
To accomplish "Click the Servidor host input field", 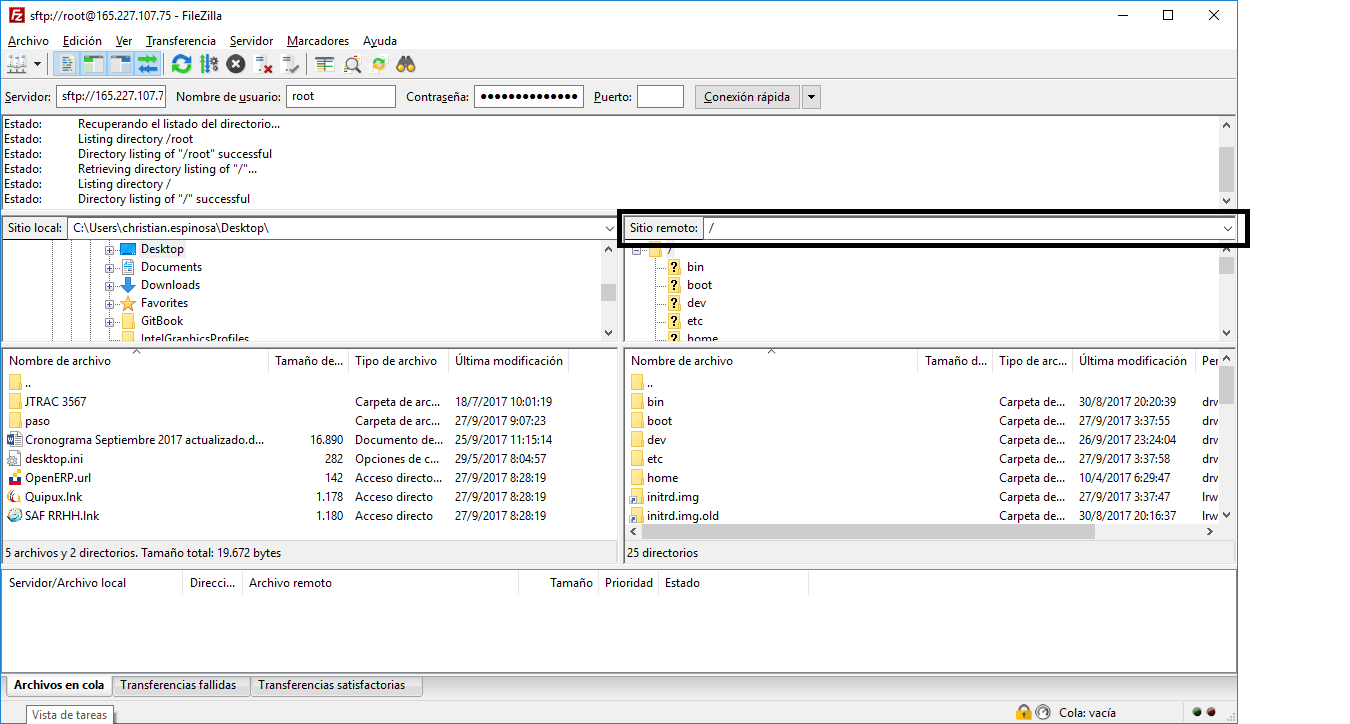I will [x=111, y=97].
